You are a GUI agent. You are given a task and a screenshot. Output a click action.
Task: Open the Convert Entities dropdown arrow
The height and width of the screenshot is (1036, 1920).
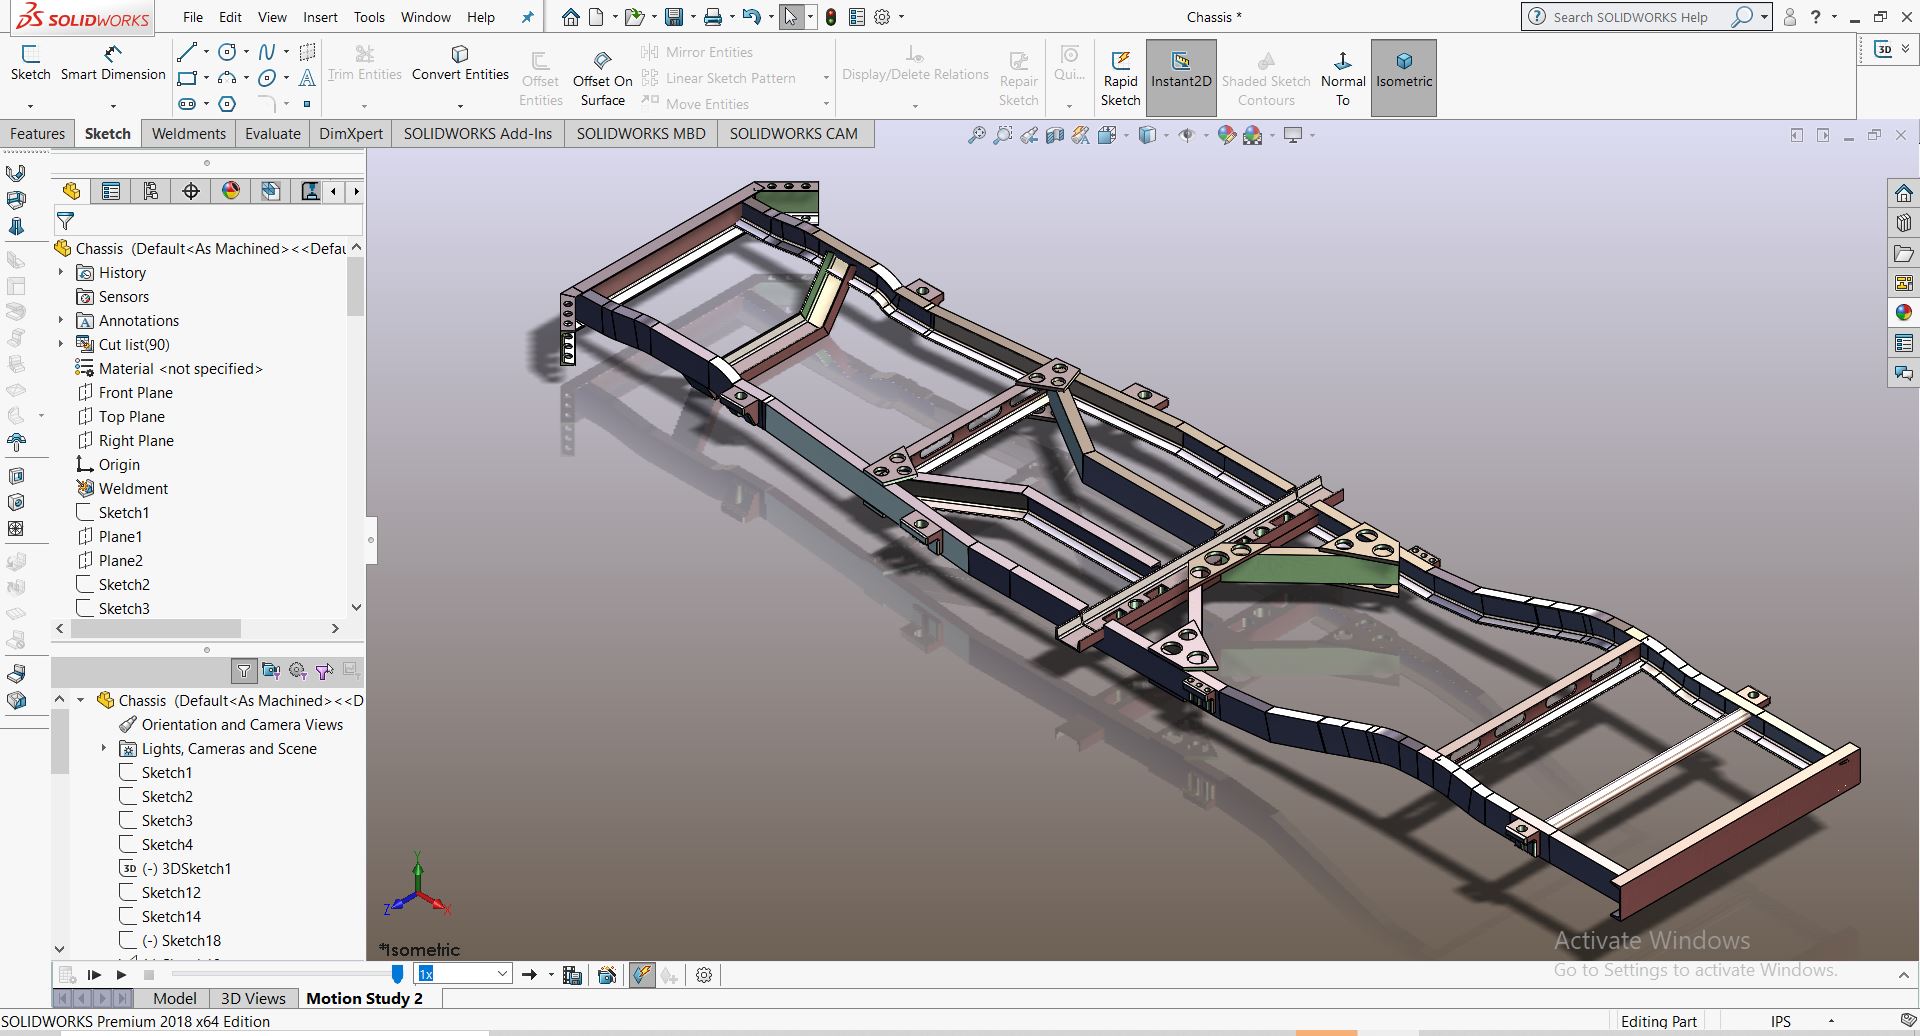click(460, 105)
